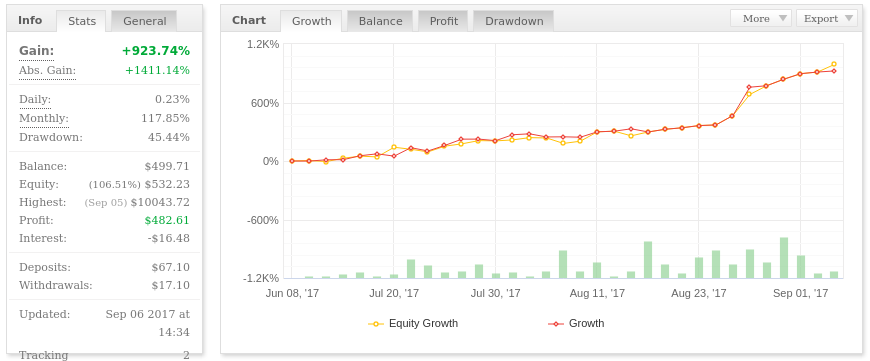Select the $482.61 profit value

[x=167, y=220]
